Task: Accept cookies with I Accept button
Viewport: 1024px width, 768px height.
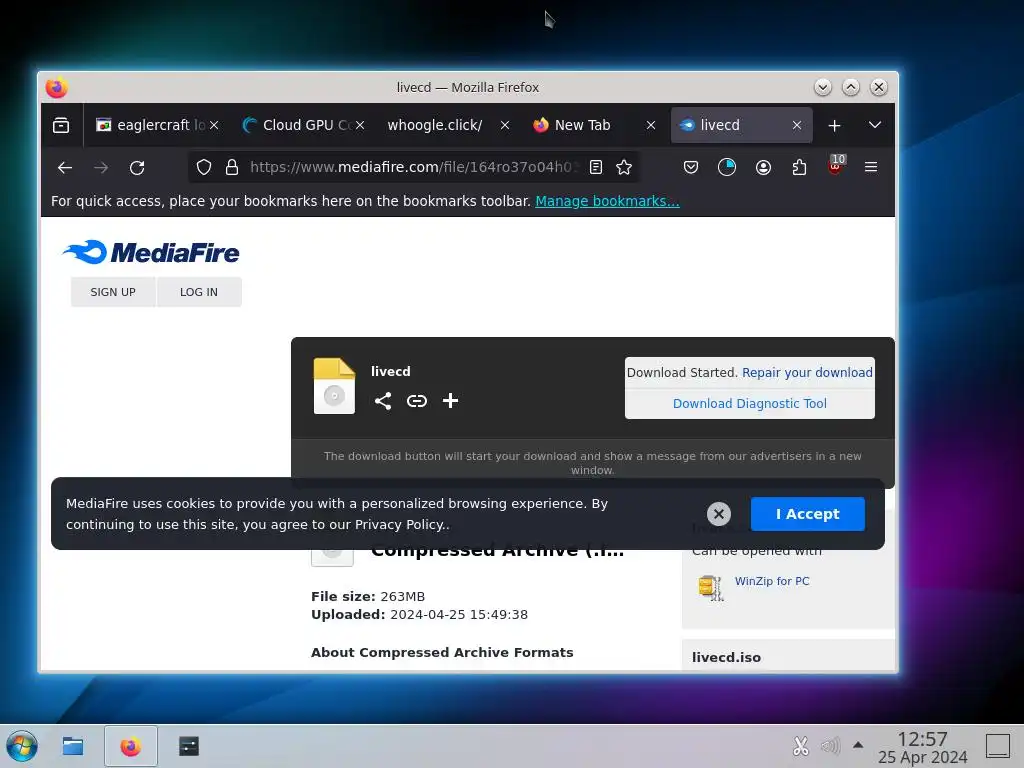Action: click(x=807, y=514)
